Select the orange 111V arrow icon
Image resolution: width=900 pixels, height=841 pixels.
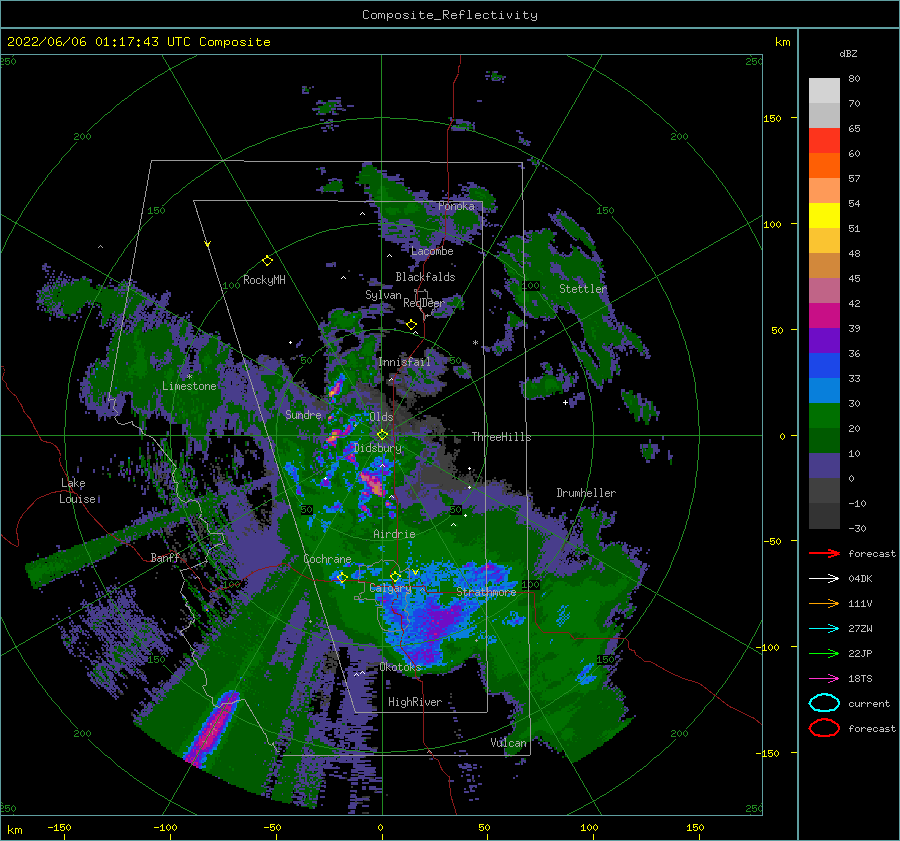pos(824,603)
